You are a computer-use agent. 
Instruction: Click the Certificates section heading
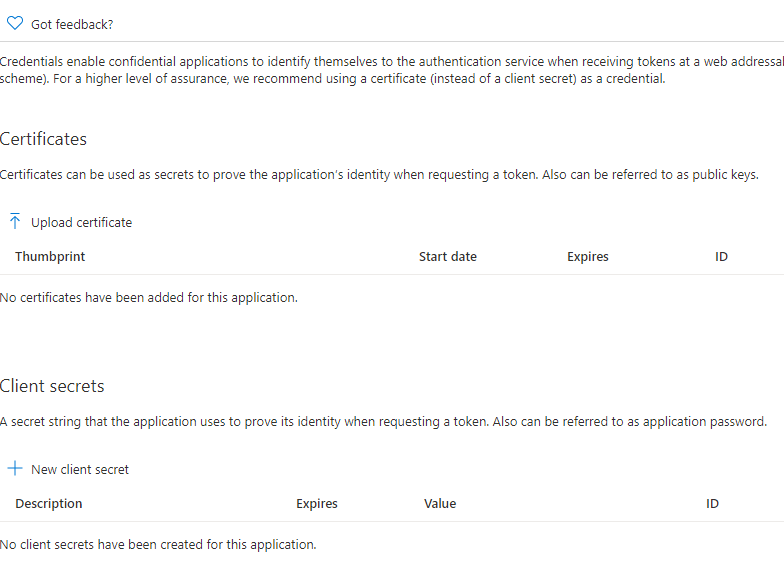point(43,139)
